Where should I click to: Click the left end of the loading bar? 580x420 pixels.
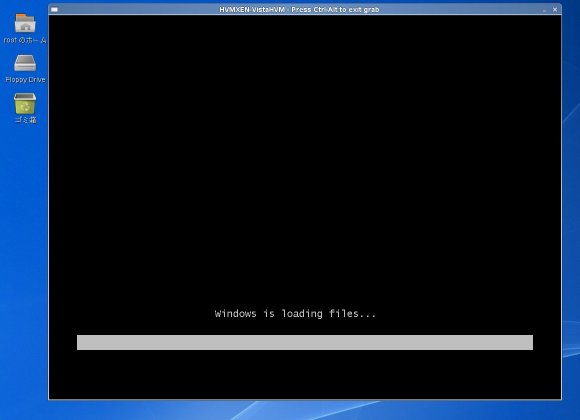pos(79,342)
